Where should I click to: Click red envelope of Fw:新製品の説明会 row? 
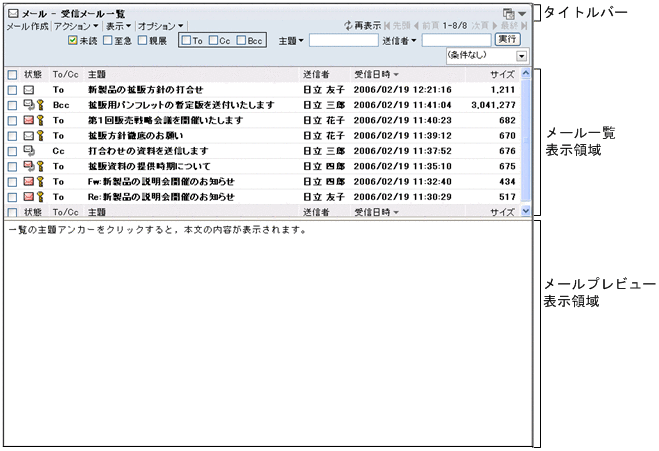pos(29,181)
